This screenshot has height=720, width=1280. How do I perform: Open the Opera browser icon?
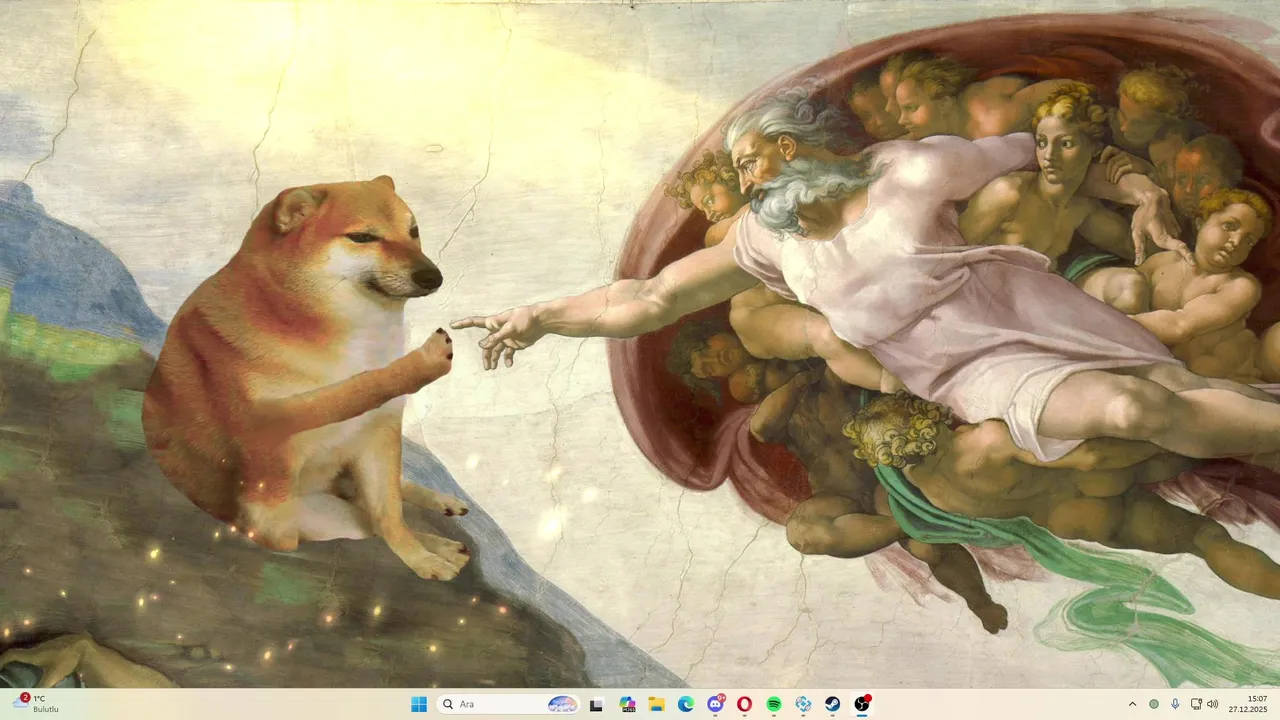[744, 704]
